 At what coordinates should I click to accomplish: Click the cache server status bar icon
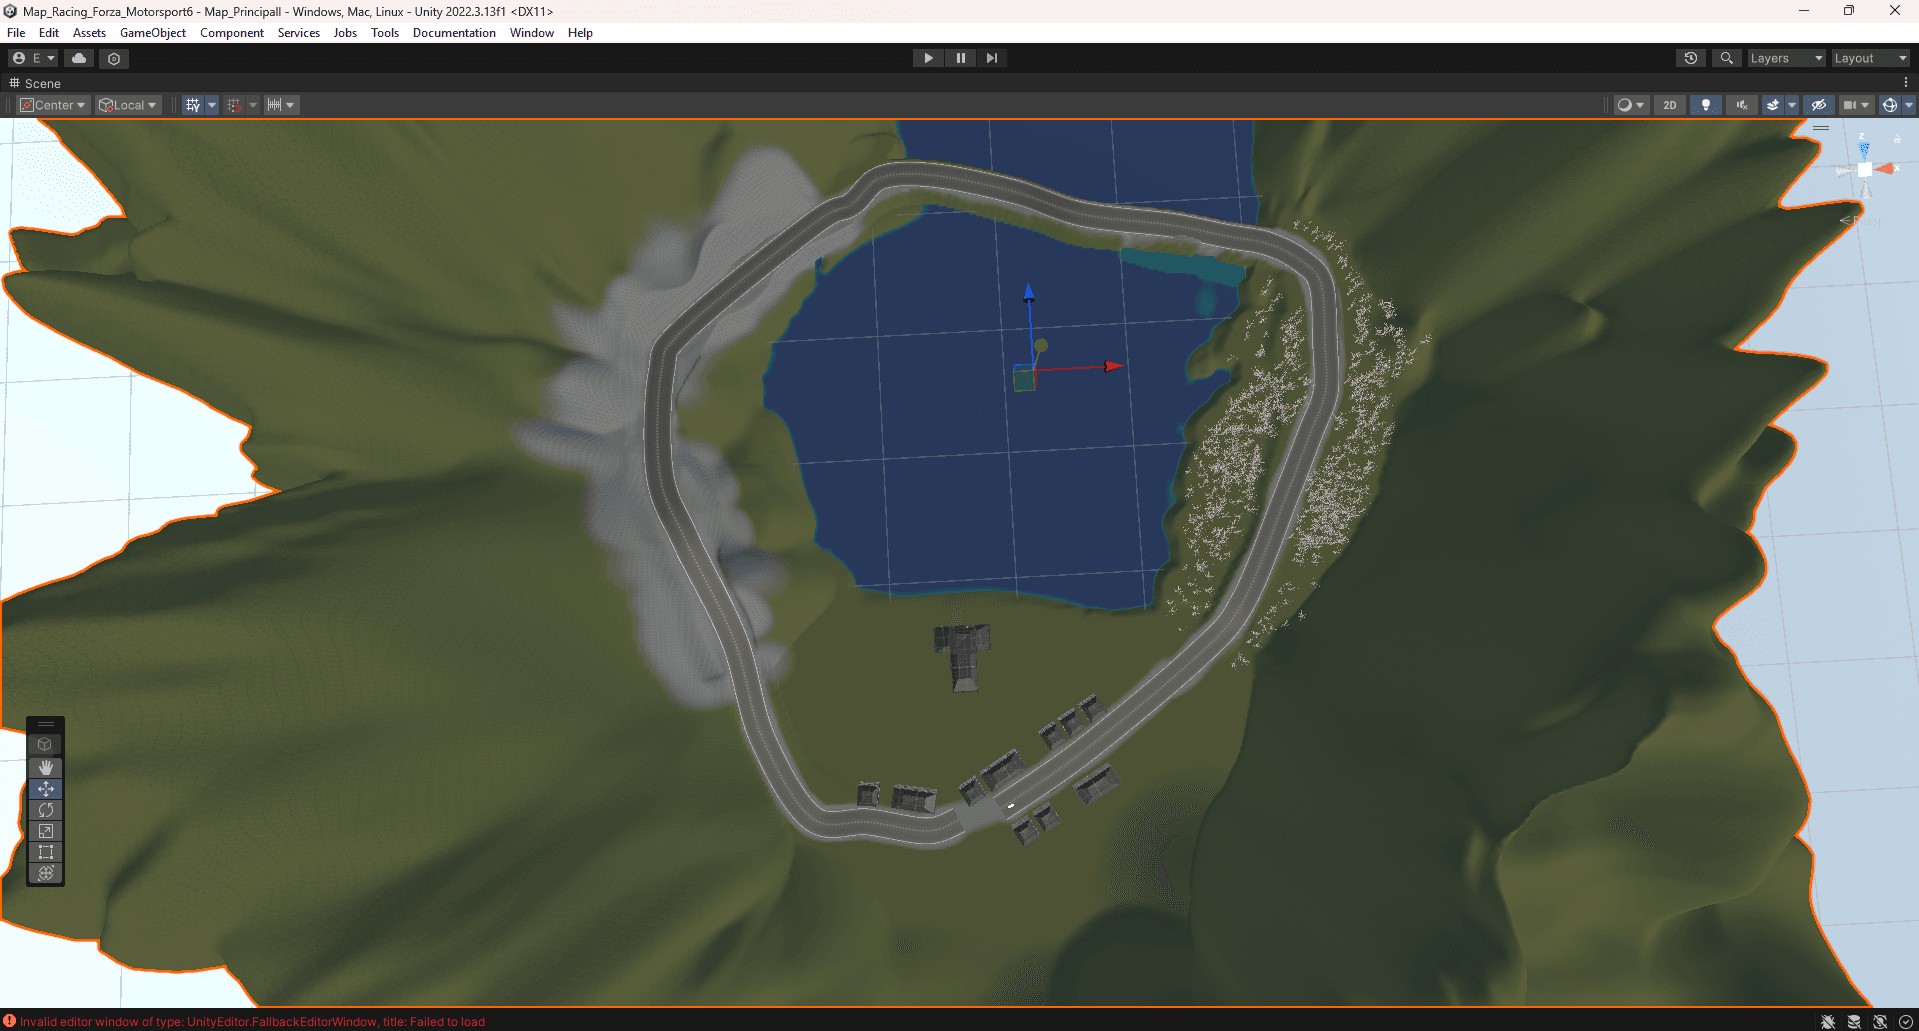click(x=1854, y=1021)
